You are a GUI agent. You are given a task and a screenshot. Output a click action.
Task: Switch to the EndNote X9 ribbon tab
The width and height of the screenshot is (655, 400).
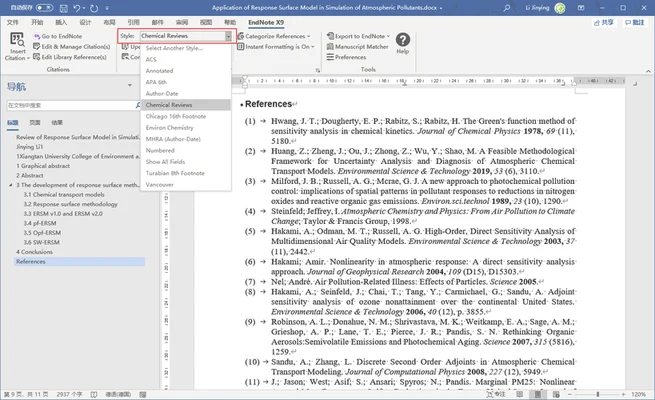pyautogui.click(x=266, y=23)
